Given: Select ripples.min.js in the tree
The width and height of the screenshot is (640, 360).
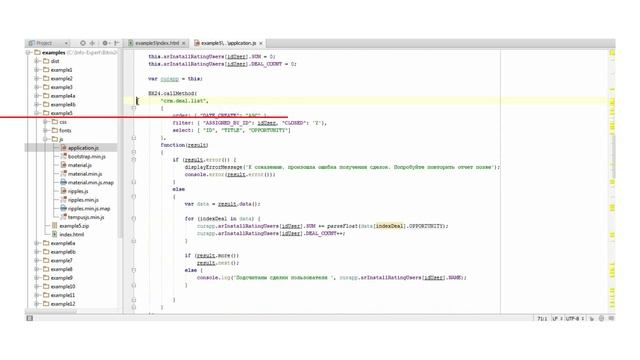Looking at the screenshot, I should coord(83,200).
